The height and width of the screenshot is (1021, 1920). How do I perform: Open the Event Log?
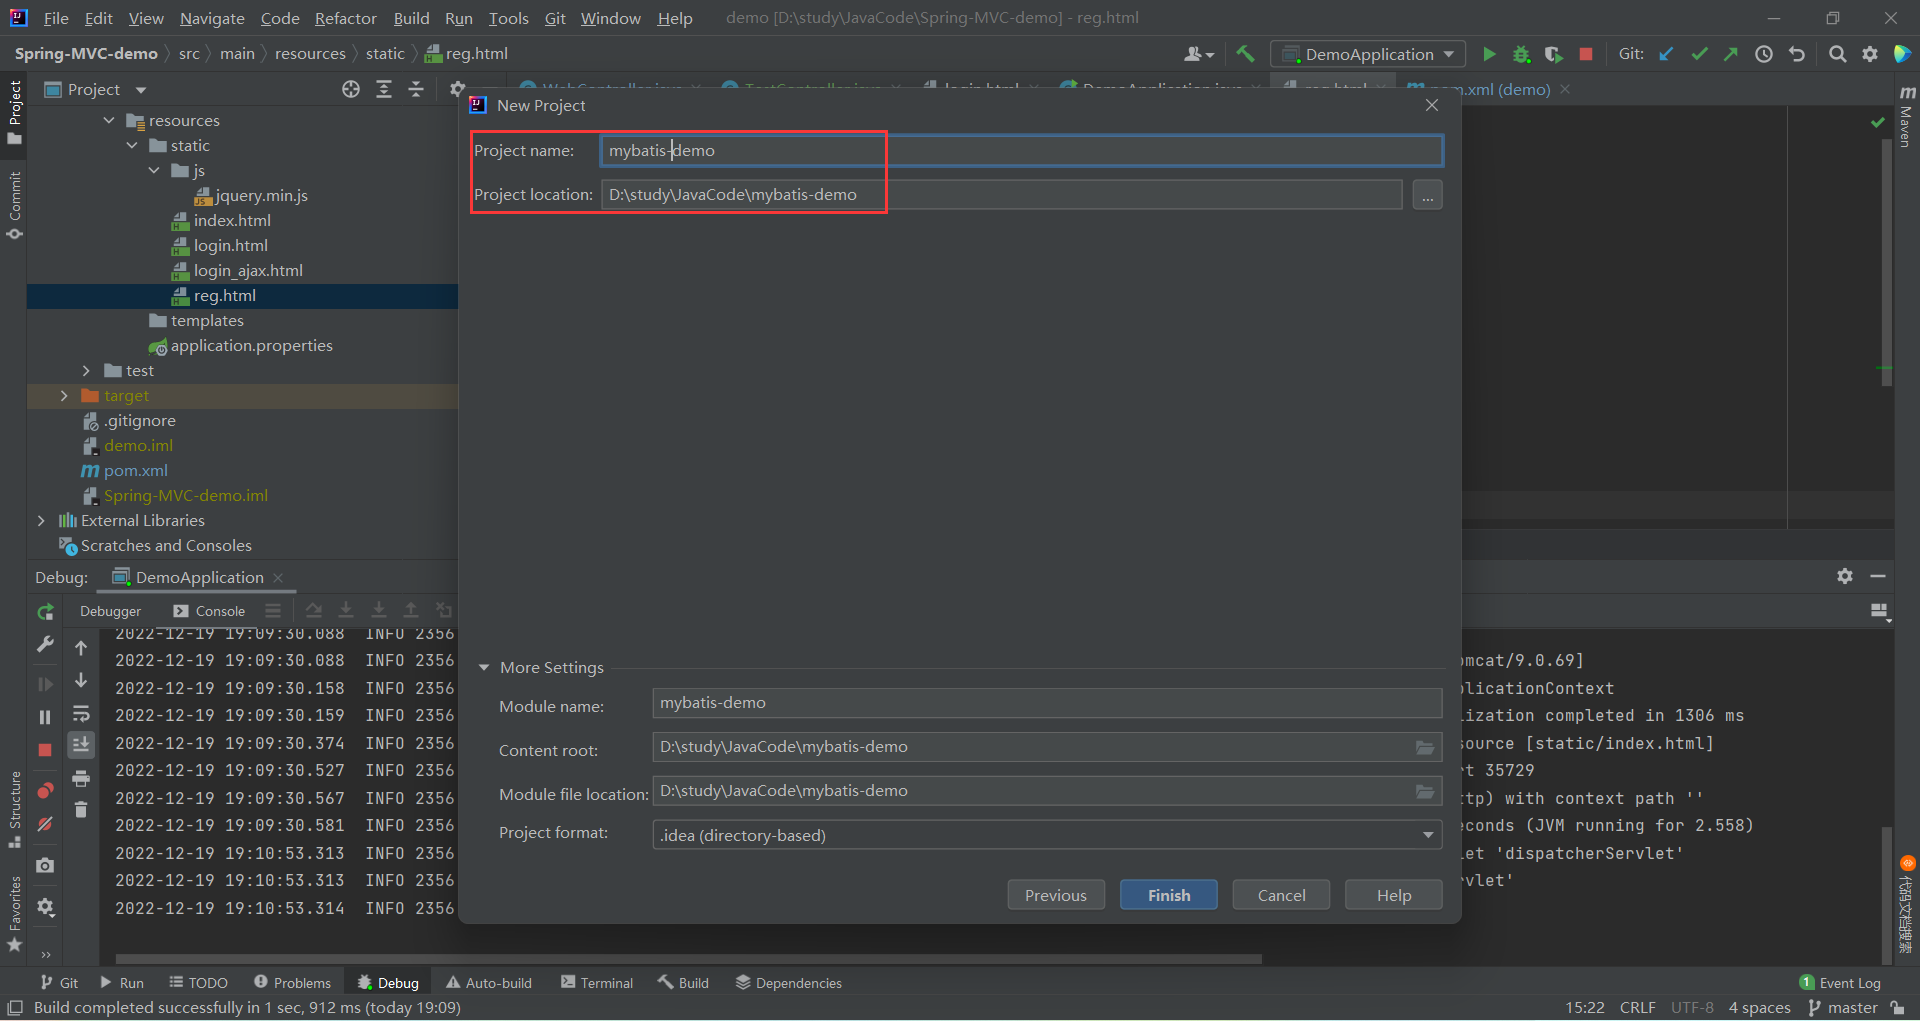(x=1840, y=983)
